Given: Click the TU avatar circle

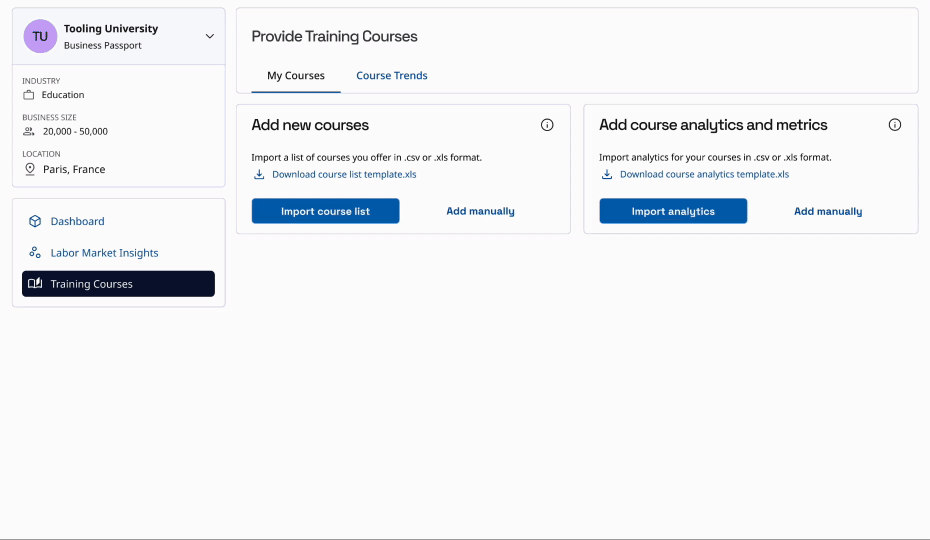Looking at the screenshot, I should pos(40,36).
